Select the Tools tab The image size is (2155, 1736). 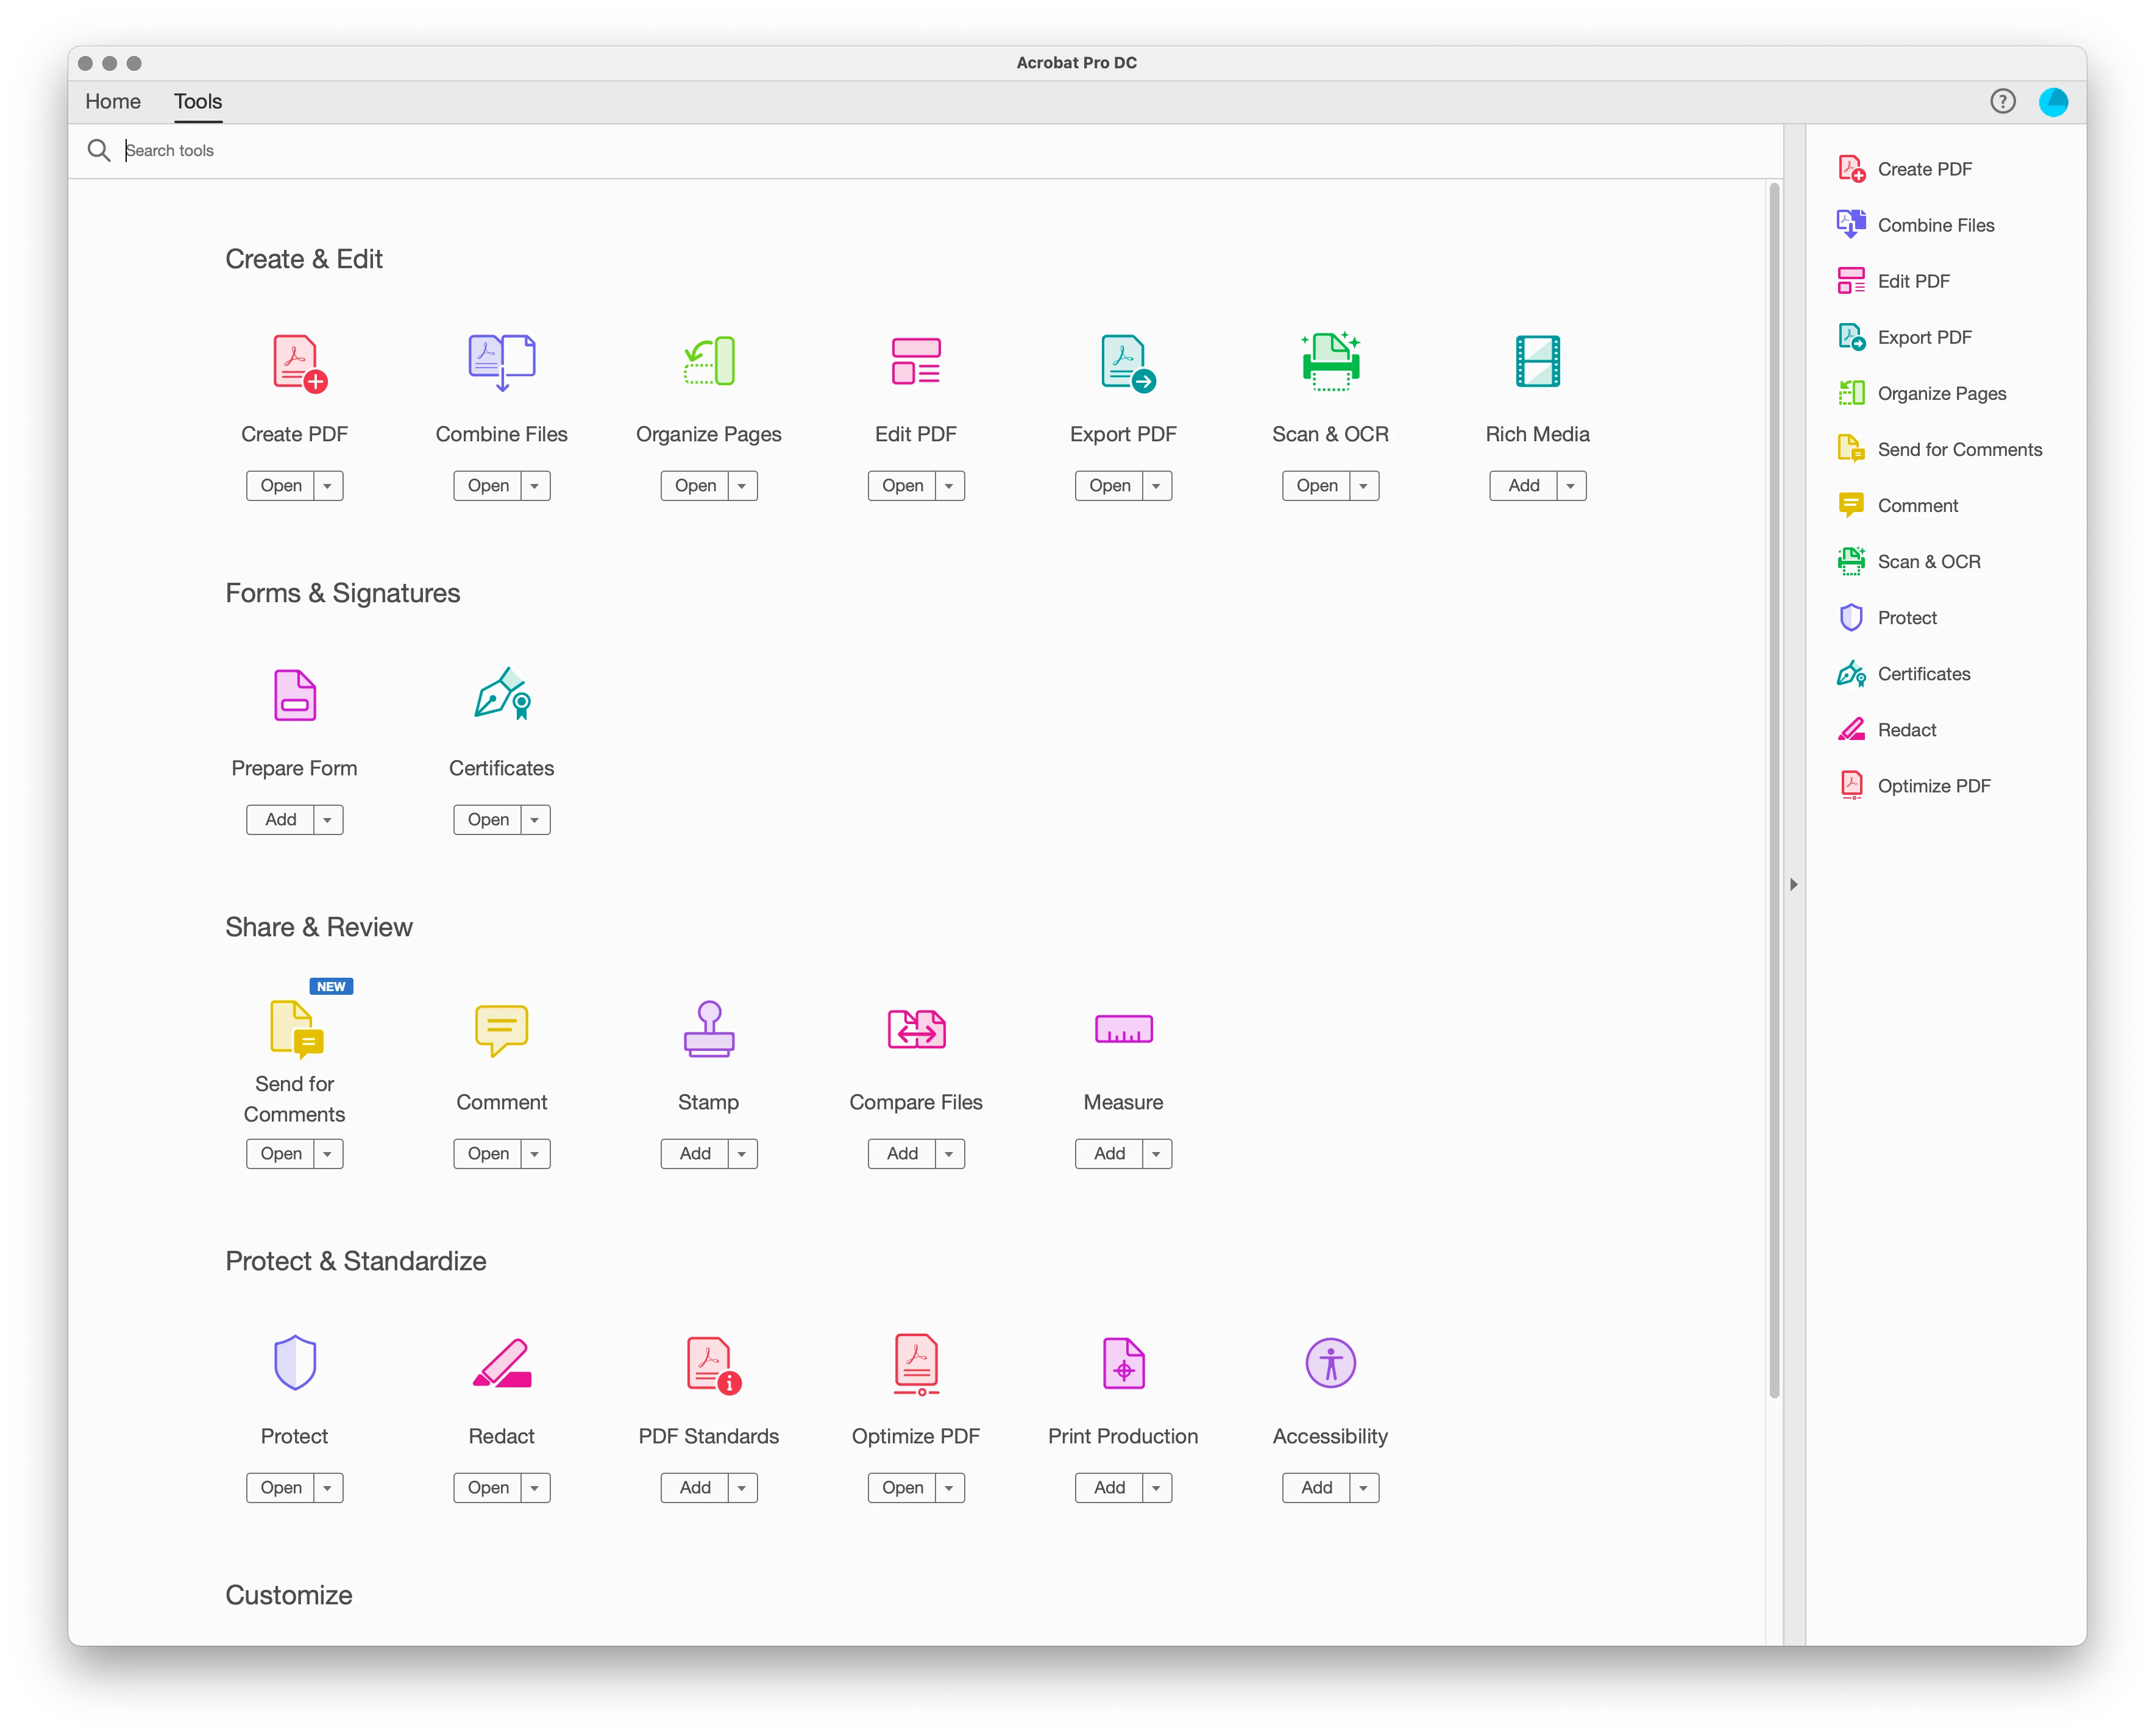click(x=198, y=101)
